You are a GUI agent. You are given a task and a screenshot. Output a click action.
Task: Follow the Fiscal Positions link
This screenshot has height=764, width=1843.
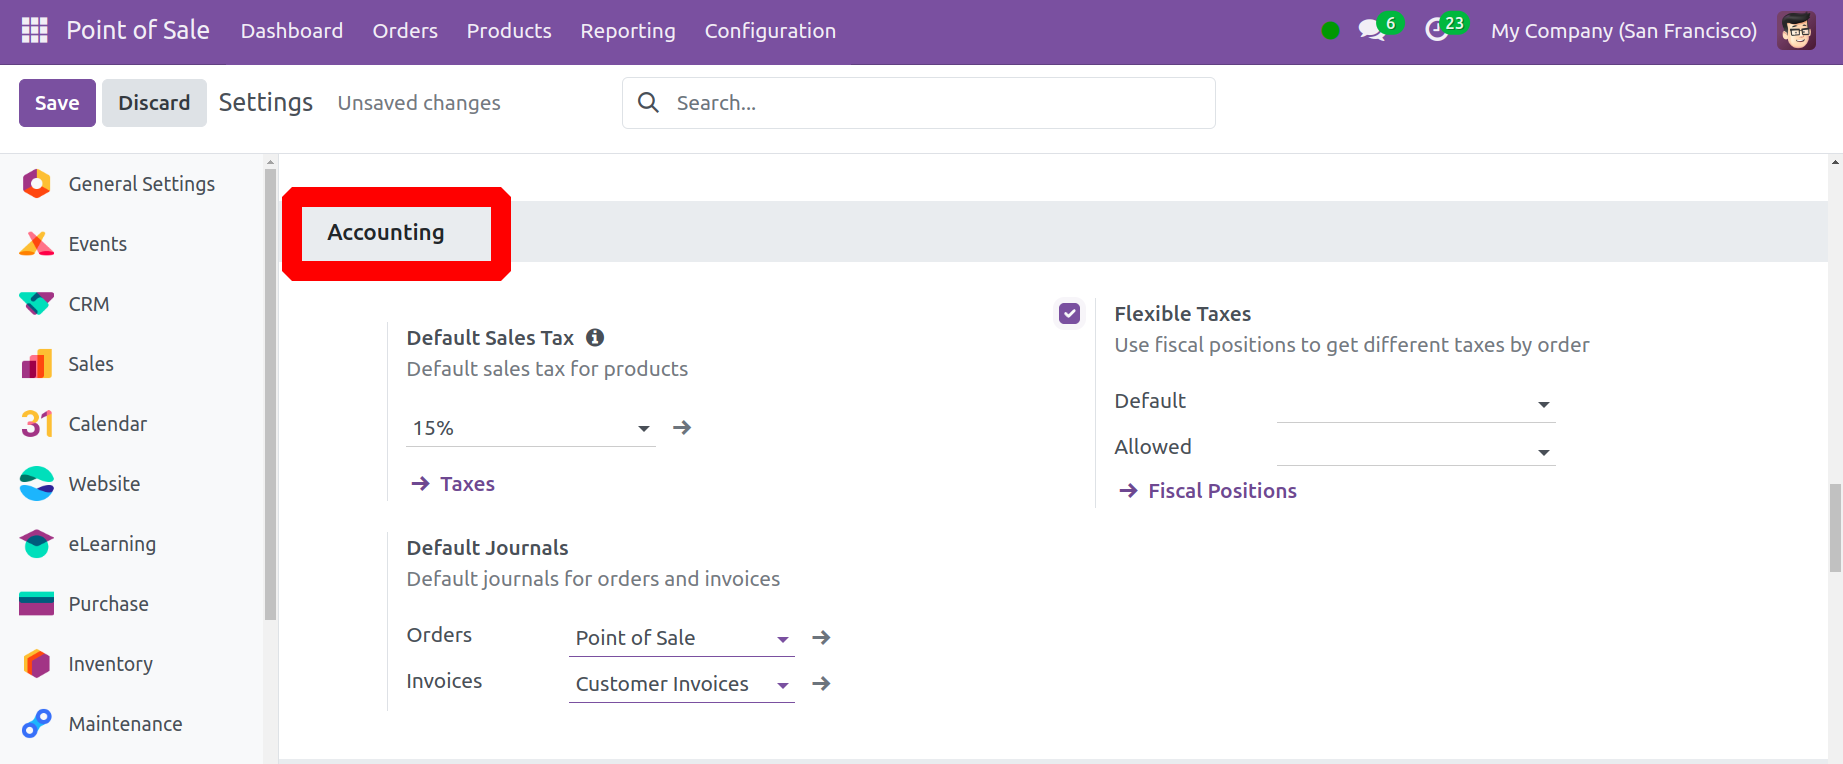coord(1221,491)
